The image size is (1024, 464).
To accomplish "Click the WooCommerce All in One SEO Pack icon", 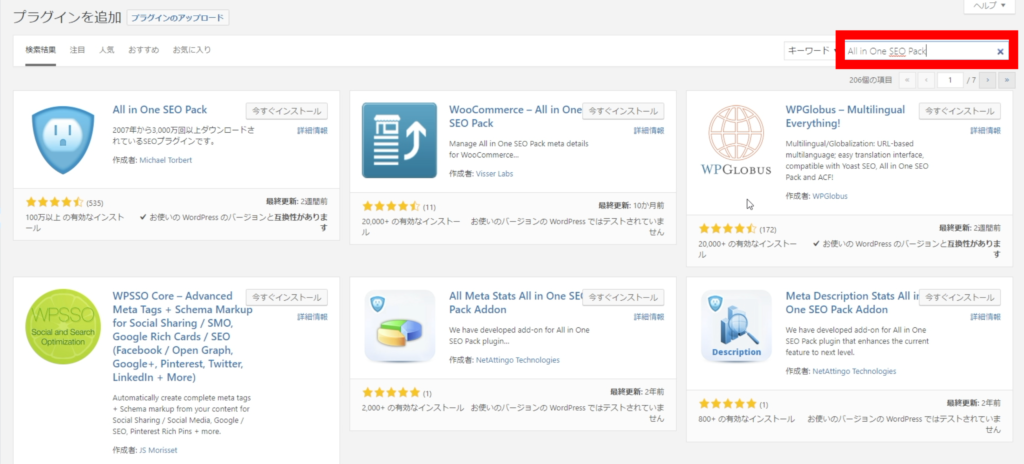I will click(x=399, y=140).
